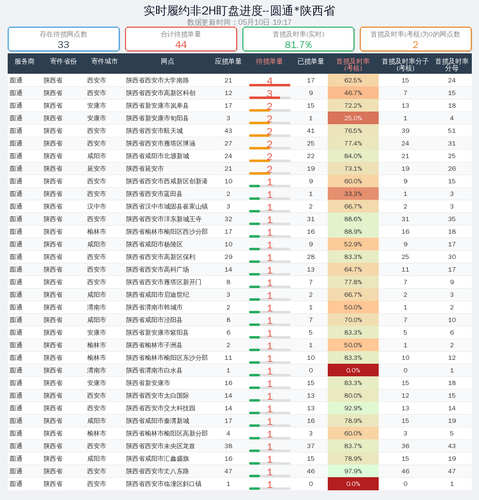This screenshot has height=500, width=479.
Task: Select the 西安市沣东新城王寺 outlet
Action: tap(164, 219)
